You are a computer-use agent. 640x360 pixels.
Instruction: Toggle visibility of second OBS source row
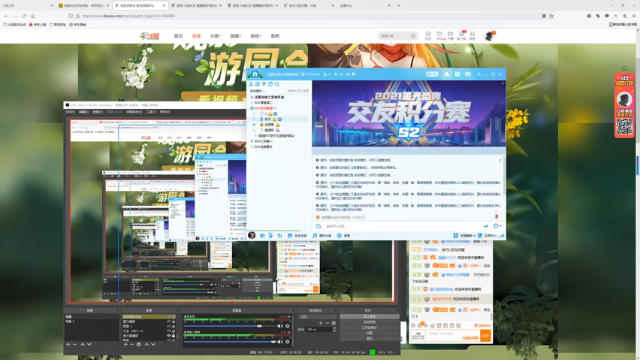(x=169, y=321)
